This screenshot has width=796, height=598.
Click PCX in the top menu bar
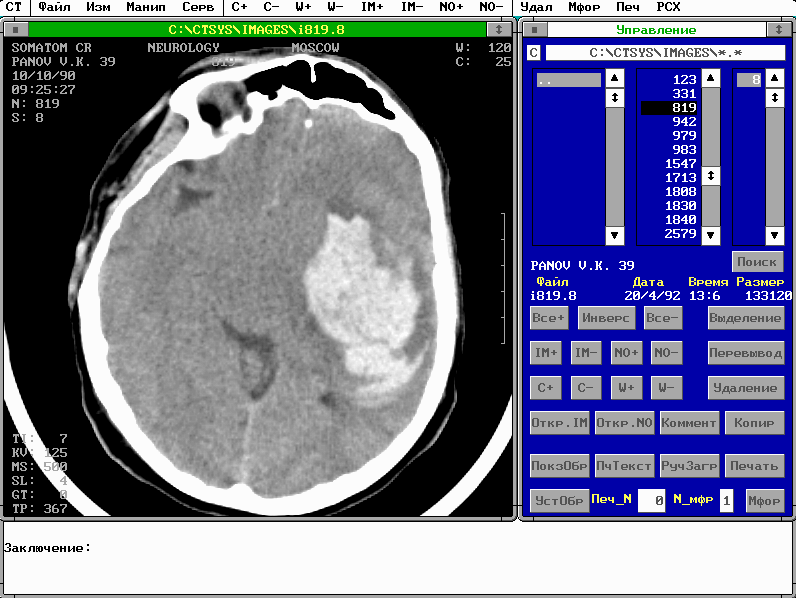668,7
